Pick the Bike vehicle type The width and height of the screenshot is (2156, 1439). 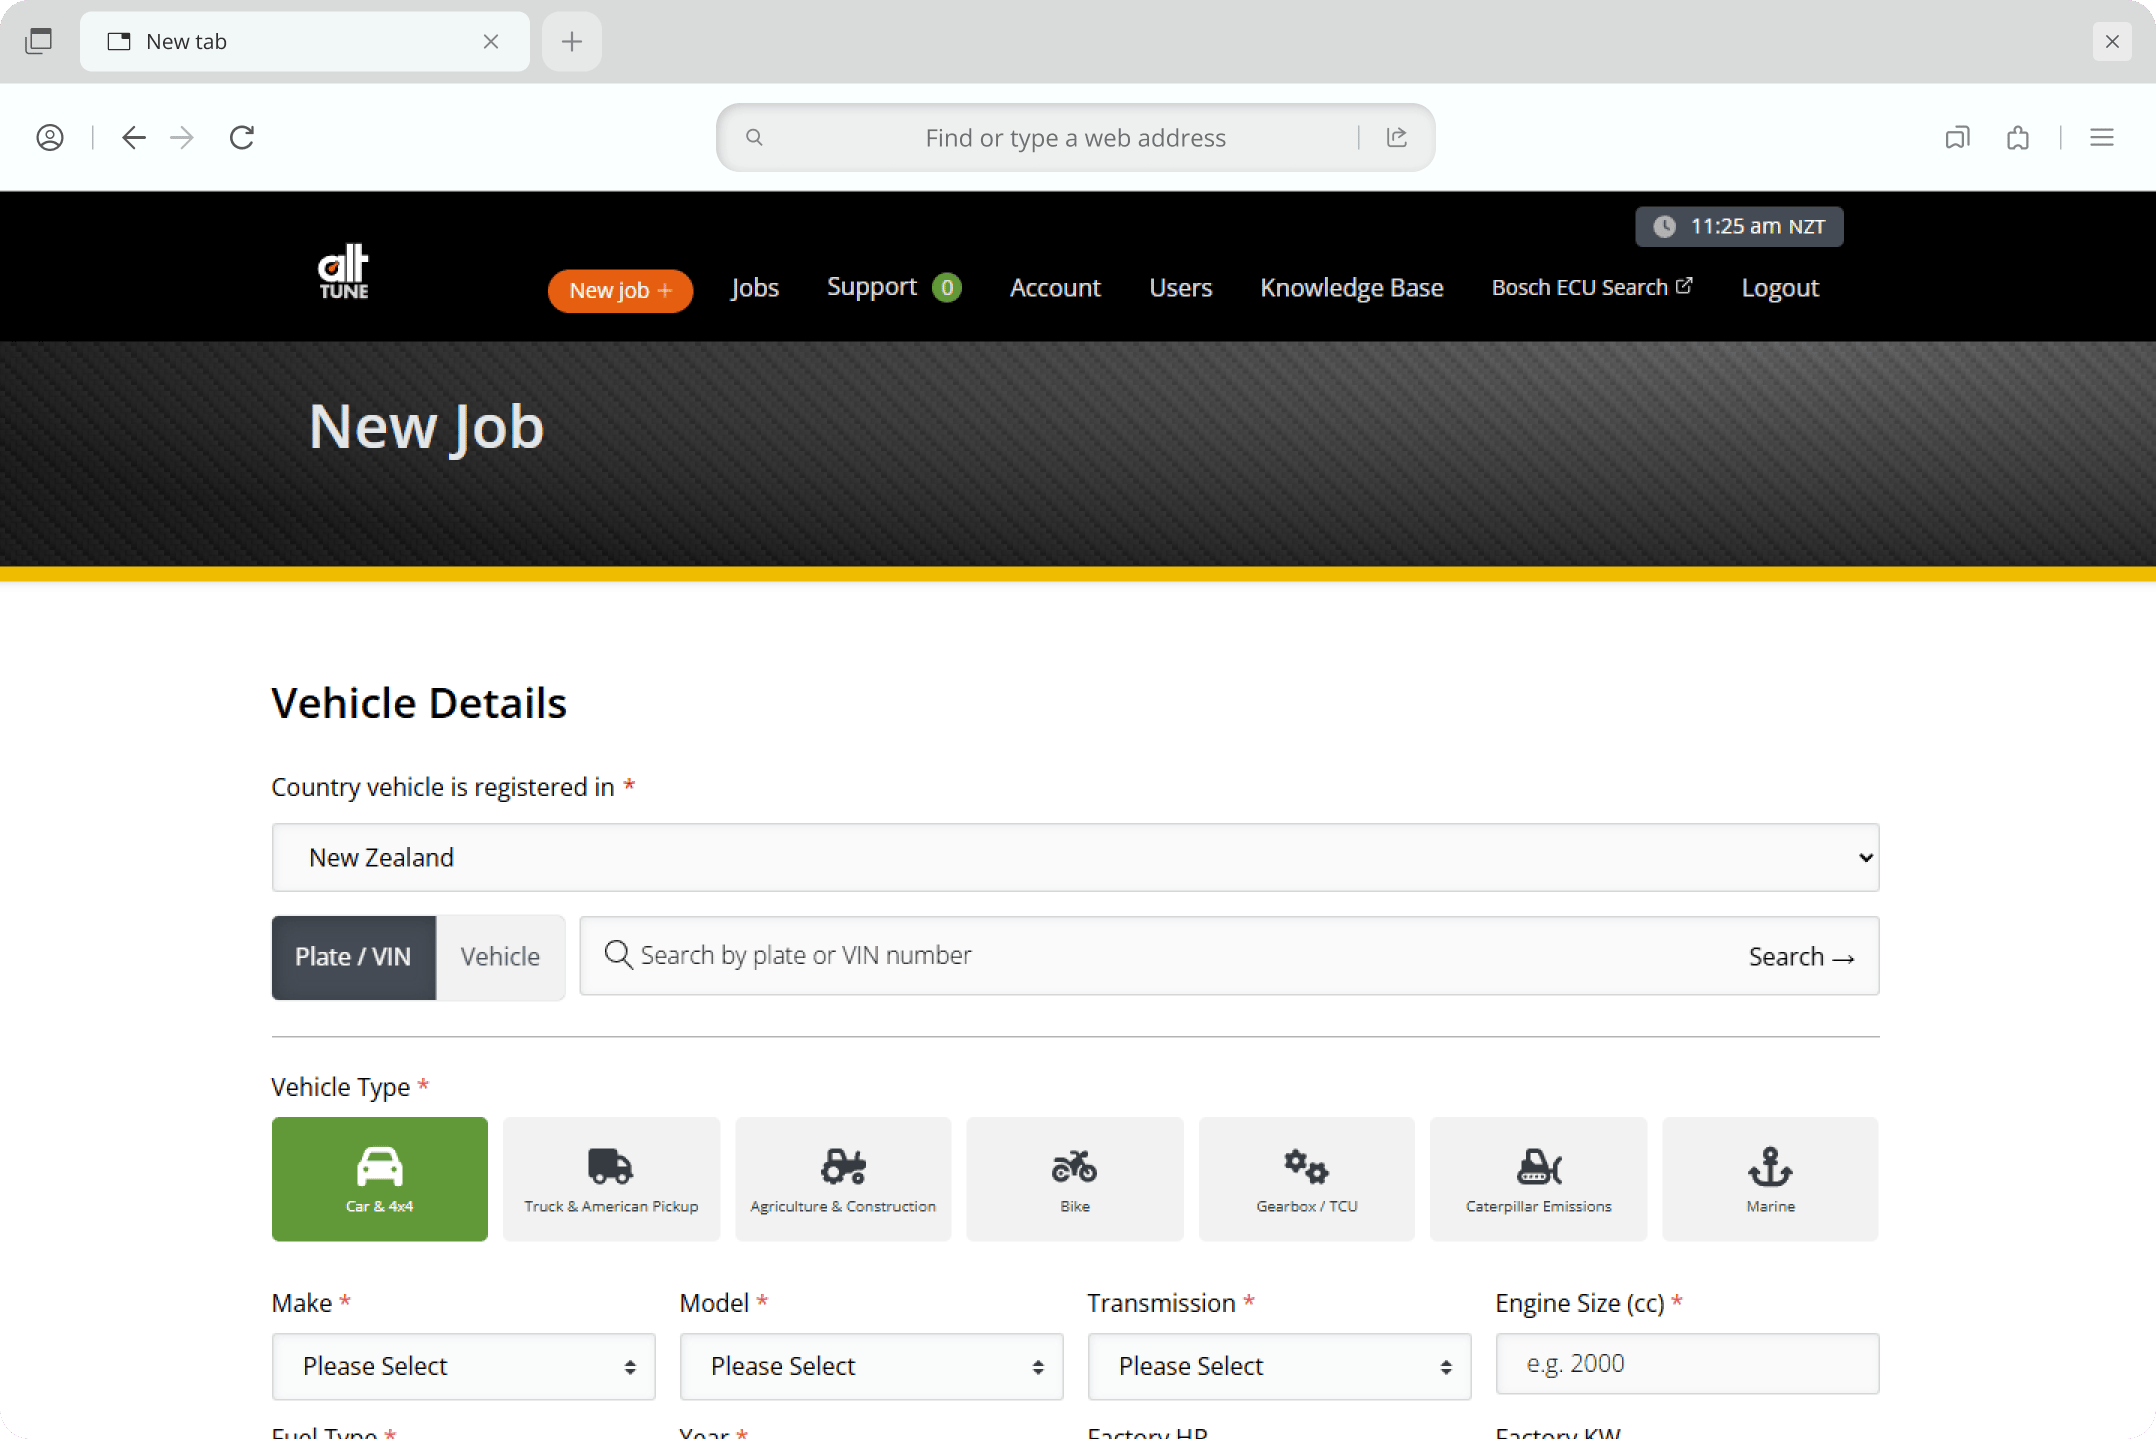point(1075,1178)
